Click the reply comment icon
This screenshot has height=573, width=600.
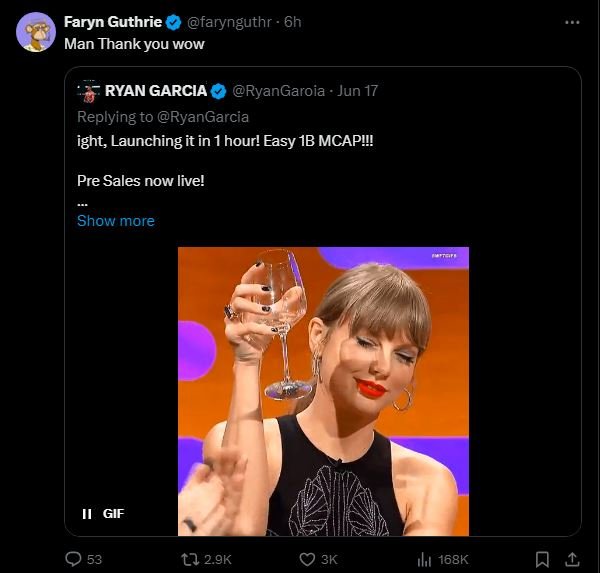(x=73, y=558)
